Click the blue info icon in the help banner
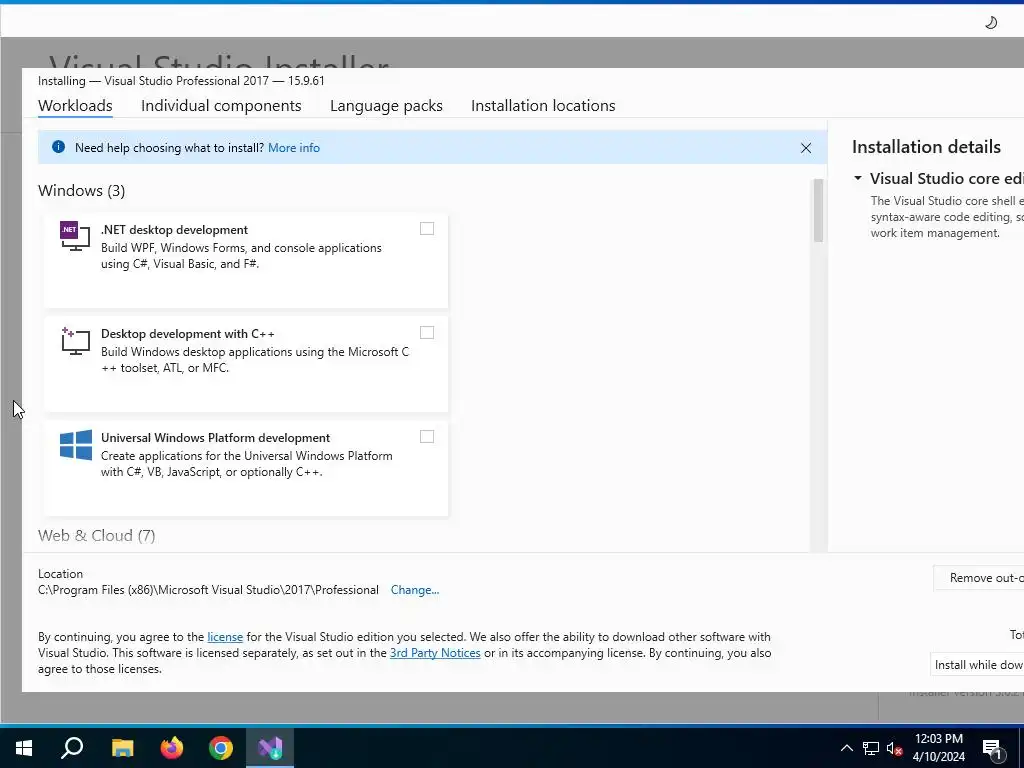Image resolution: width=1024 pixels, height=768 pixels. click(x=58, y=147)
